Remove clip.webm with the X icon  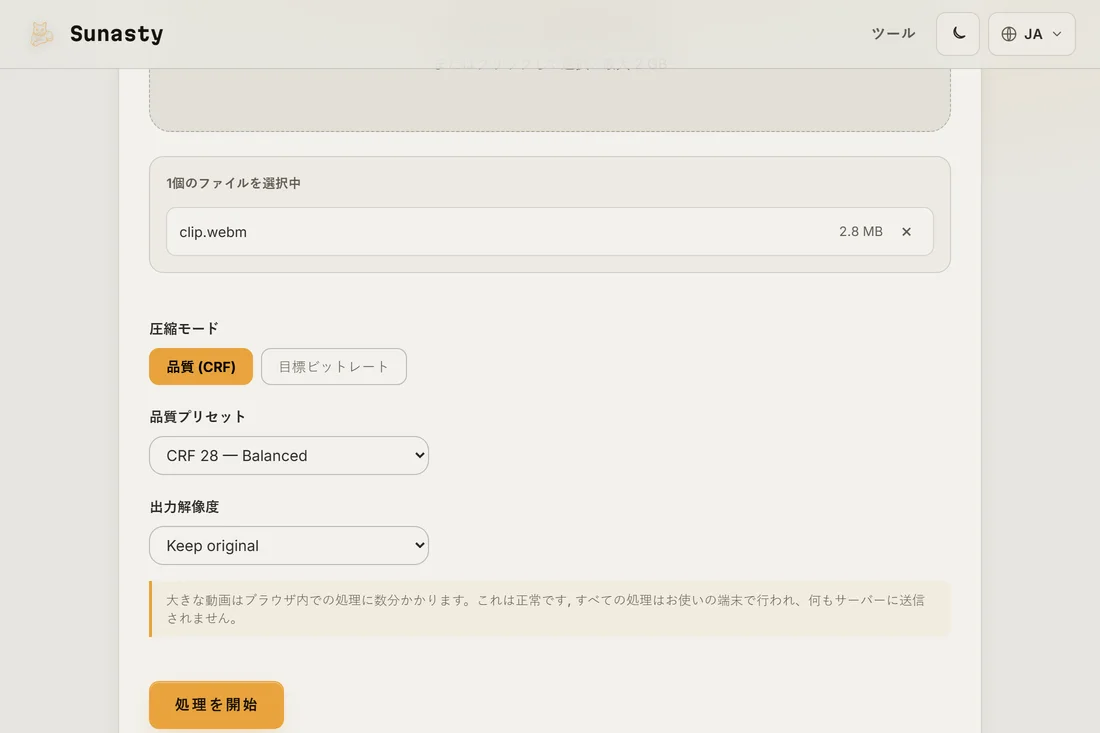[906, 231]
